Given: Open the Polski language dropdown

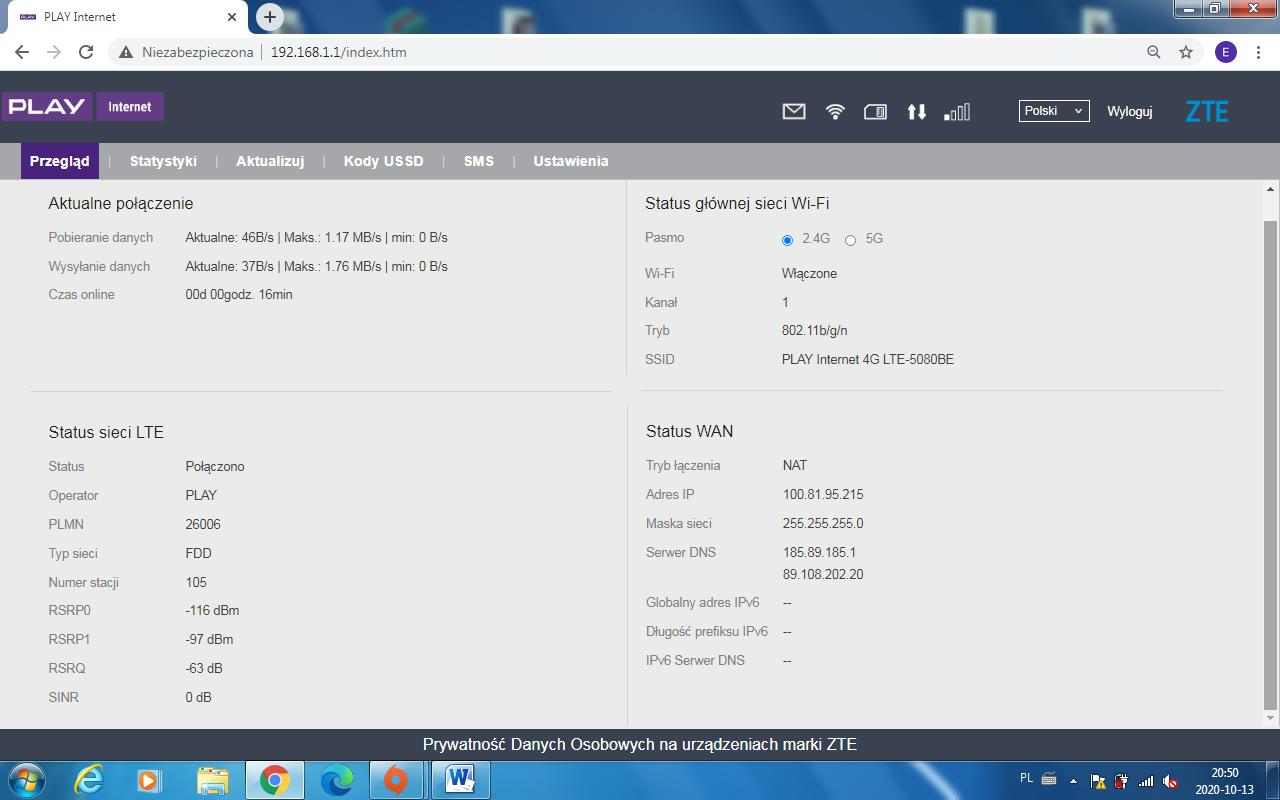Looking at the screenshot, I should (x=1053, y=111).
